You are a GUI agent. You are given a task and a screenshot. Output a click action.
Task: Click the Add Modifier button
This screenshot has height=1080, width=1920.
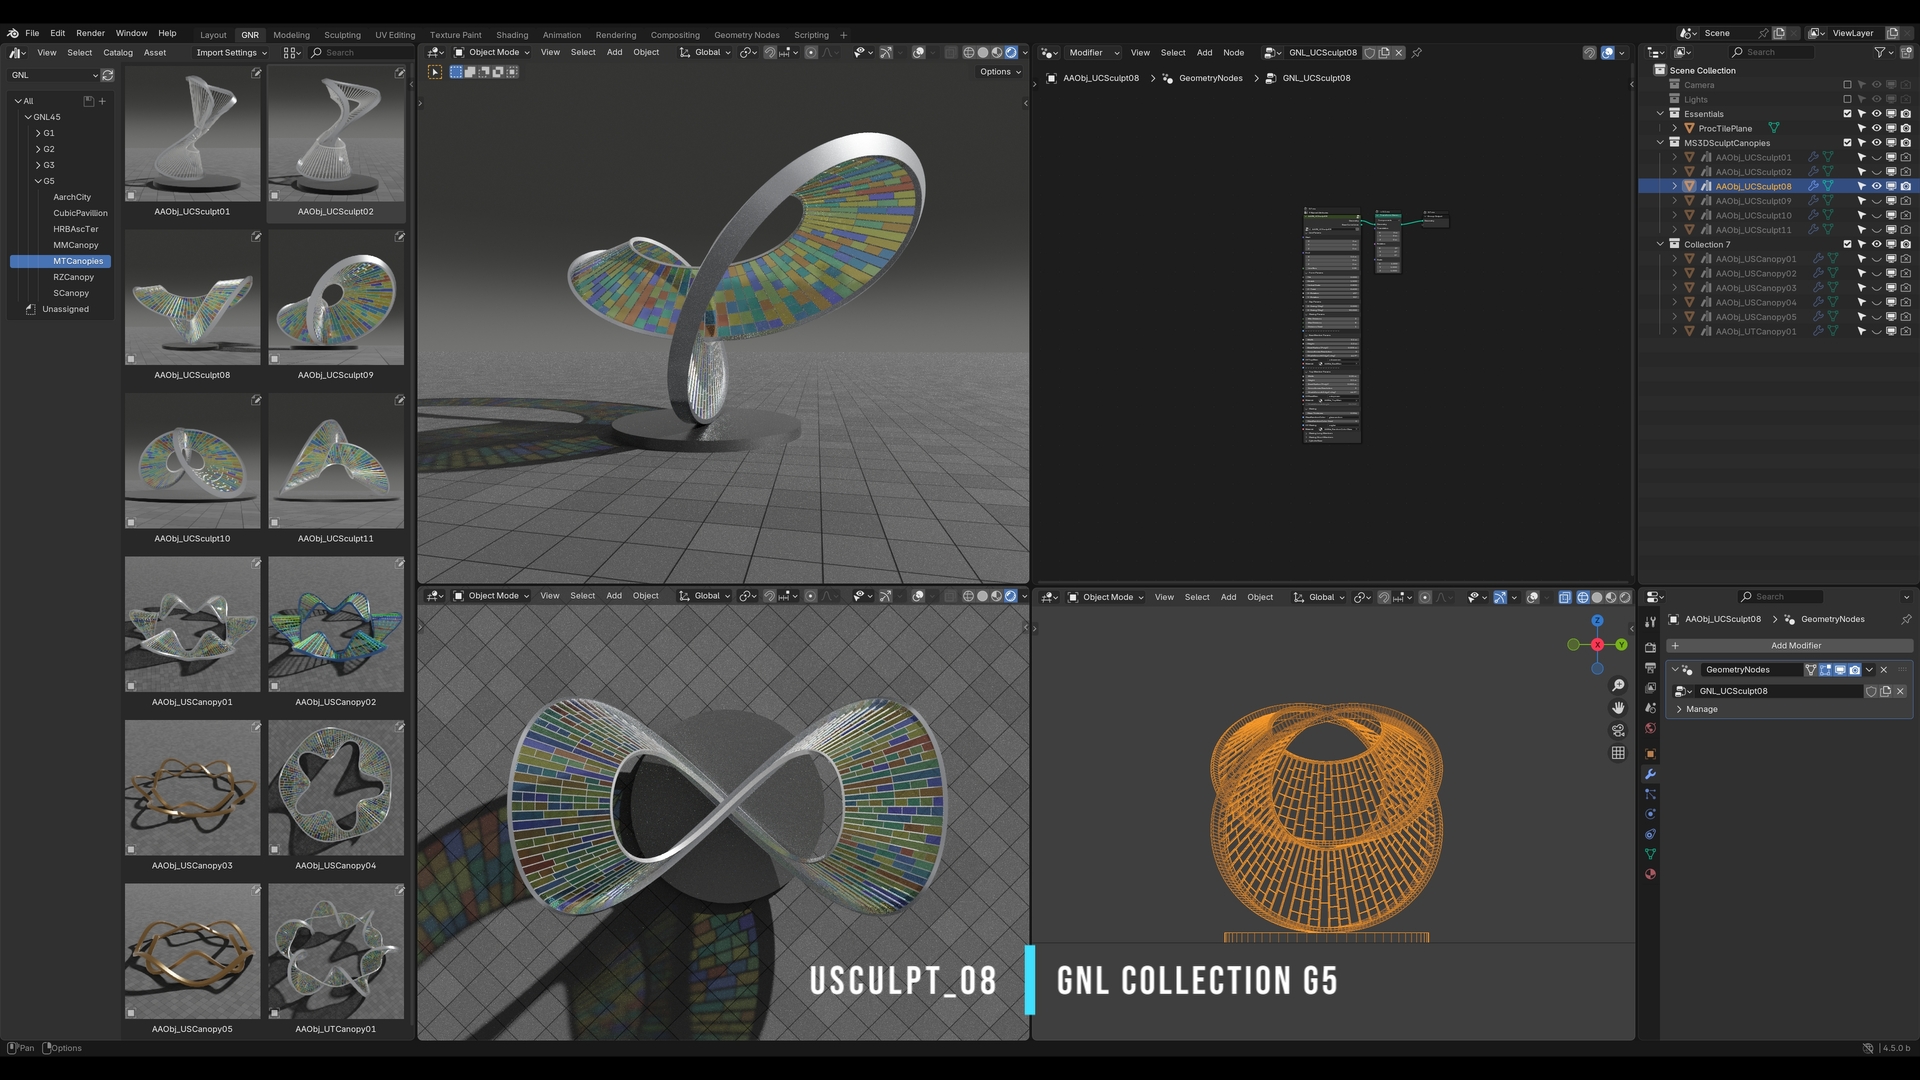coord(1790,646)
